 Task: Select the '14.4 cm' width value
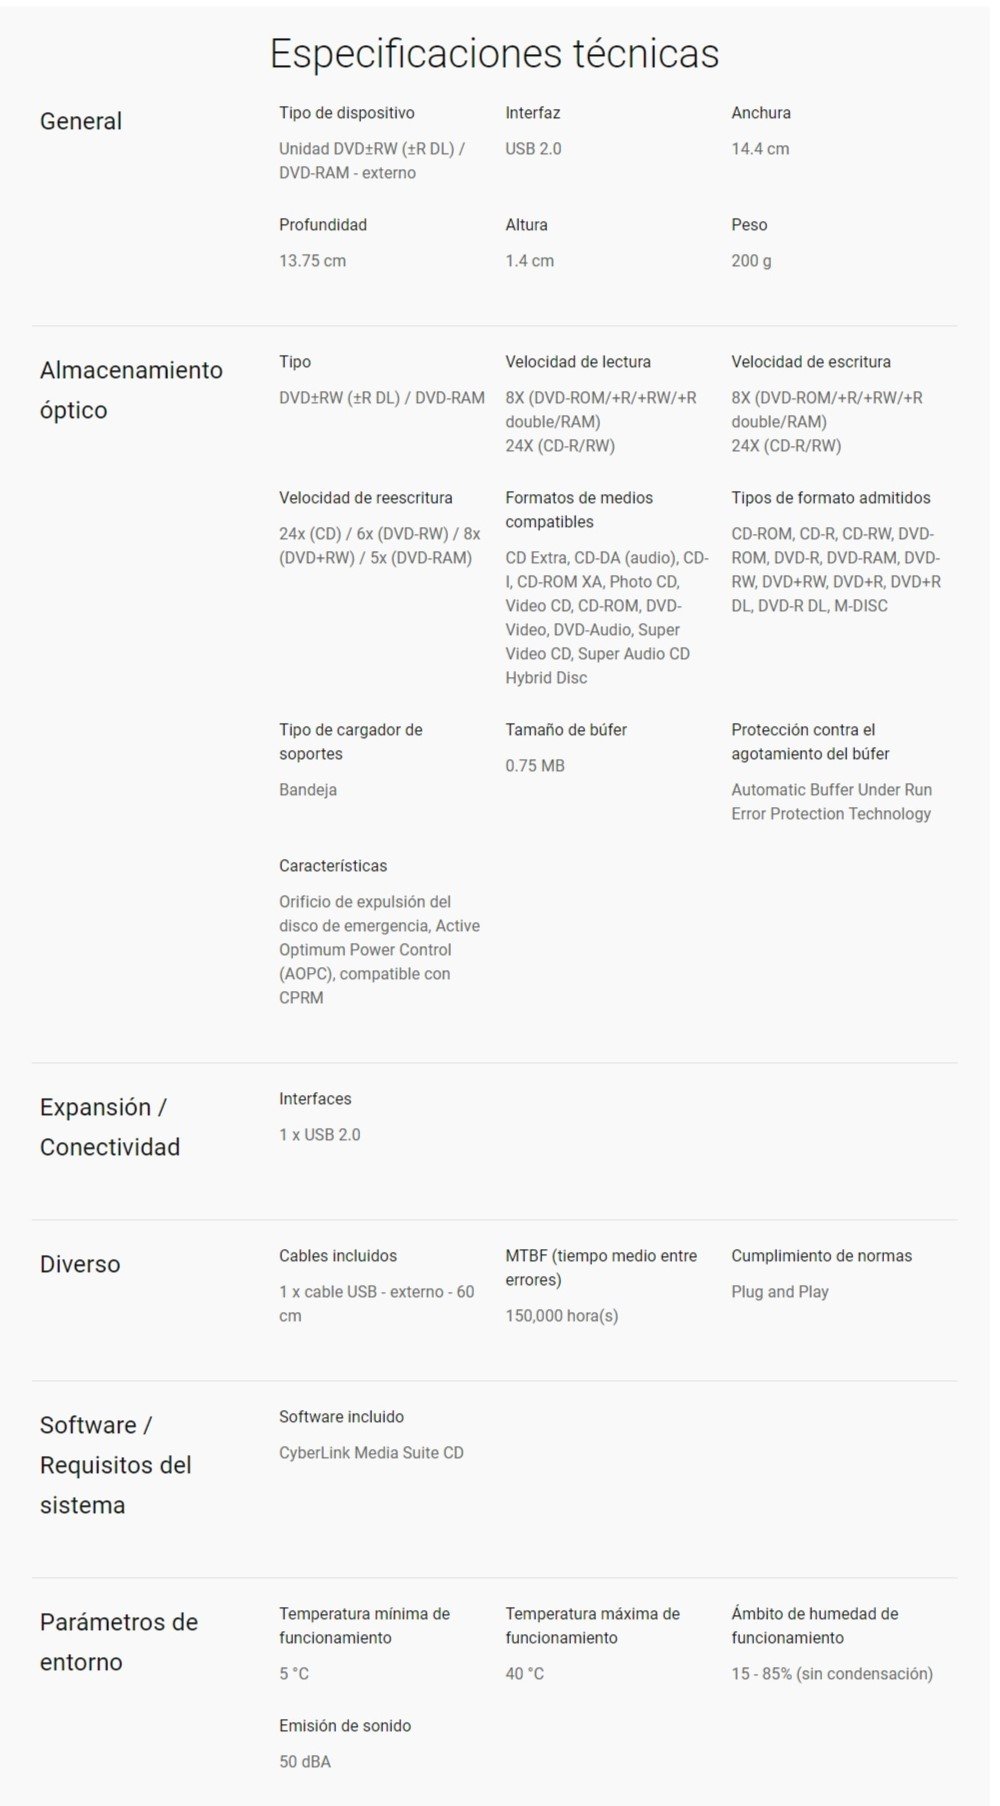(760, 149)
